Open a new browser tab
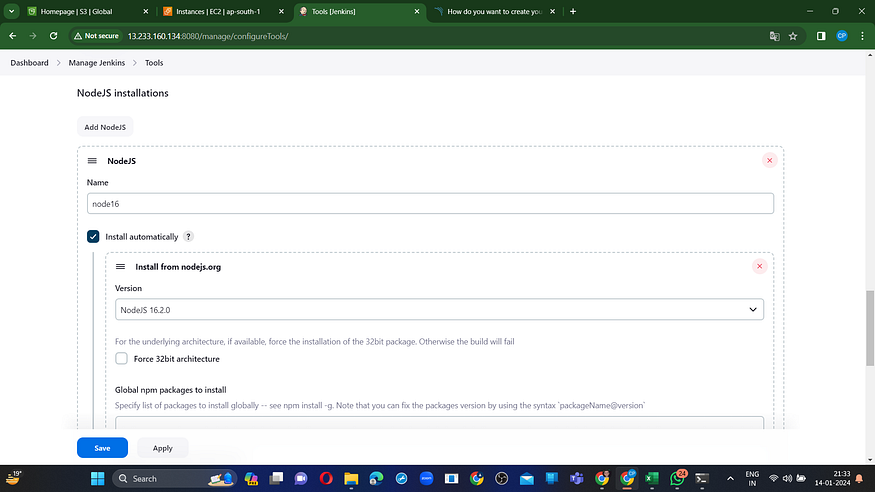The image size is (875, 492). [573, 11]
